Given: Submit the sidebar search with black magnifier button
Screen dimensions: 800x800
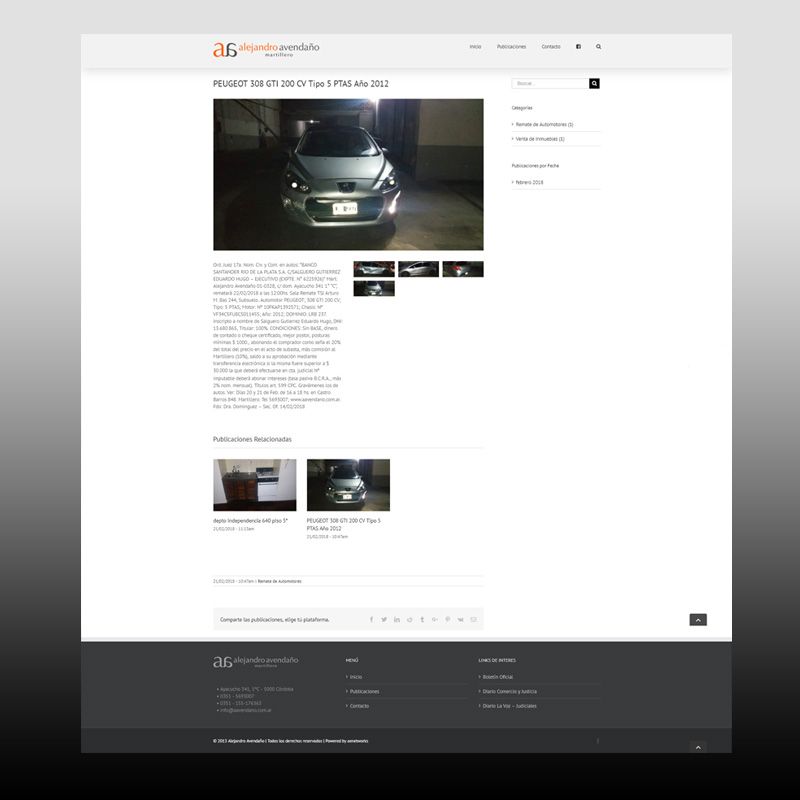Looking at the screenshot, I should coord(594,83).
